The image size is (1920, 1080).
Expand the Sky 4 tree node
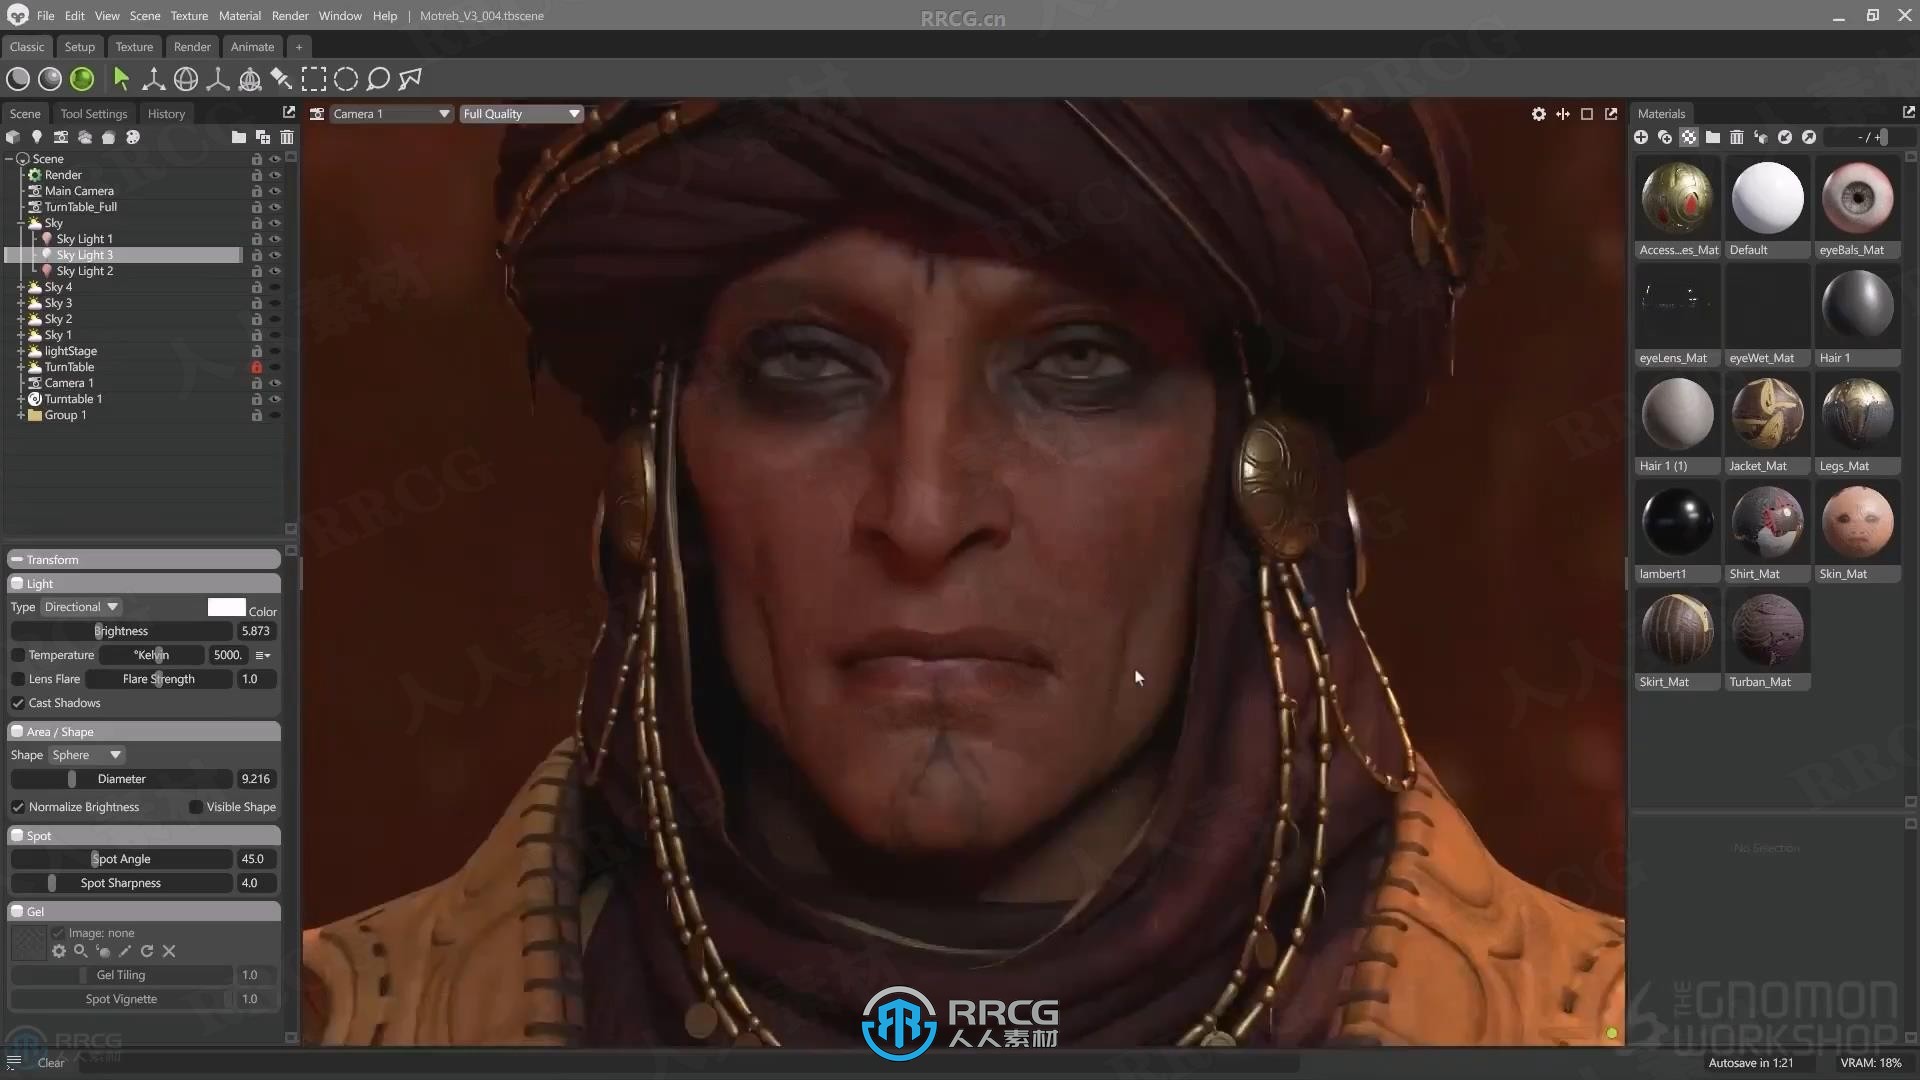tap(21, 287)
